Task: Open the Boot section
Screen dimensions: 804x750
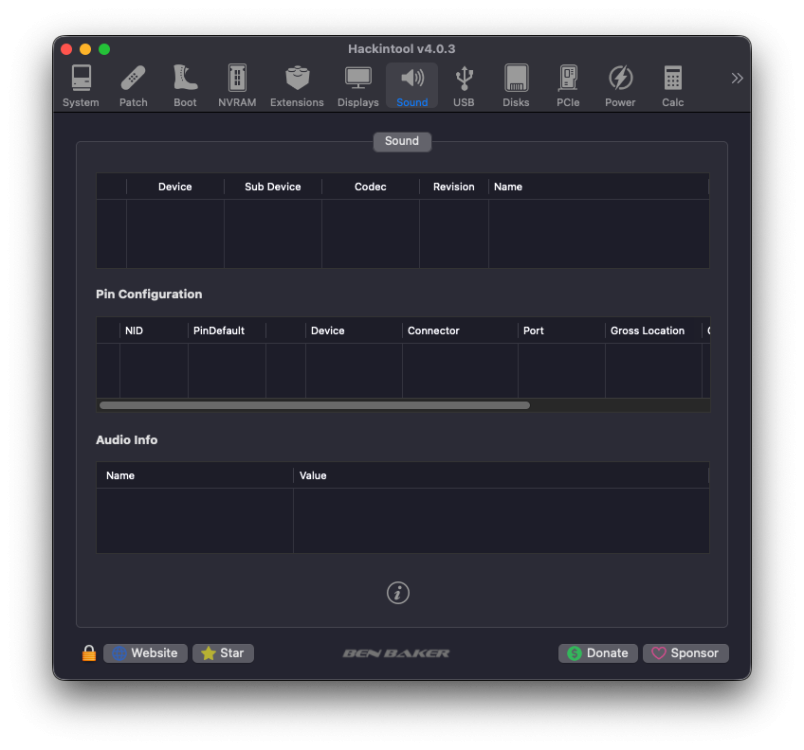Action: click(x=185, y=86)
